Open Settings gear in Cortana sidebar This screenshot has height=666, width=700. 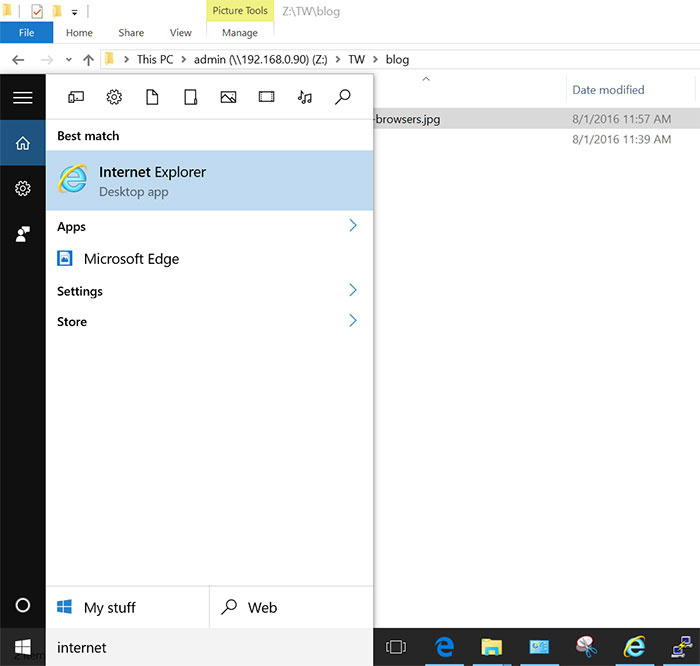click(23, 188)
